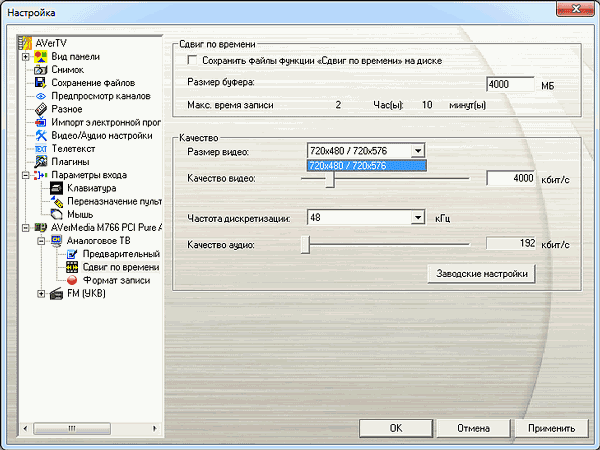Expand the Вид панели tree node
Image resolution: width=600 pixels, height=450 pixels.
(x=26, y=57)
